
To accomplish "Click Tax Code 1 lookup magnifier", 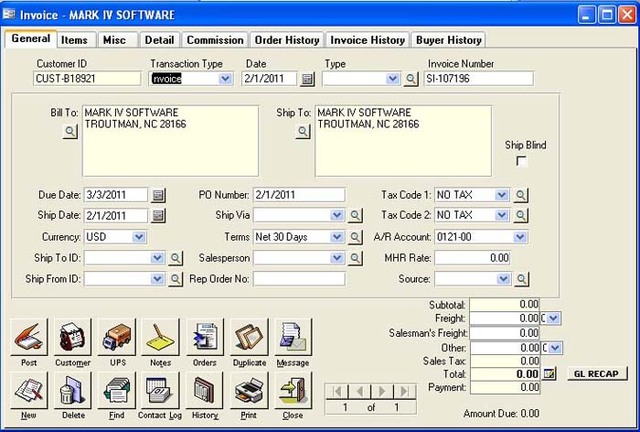I will (521, 195).
